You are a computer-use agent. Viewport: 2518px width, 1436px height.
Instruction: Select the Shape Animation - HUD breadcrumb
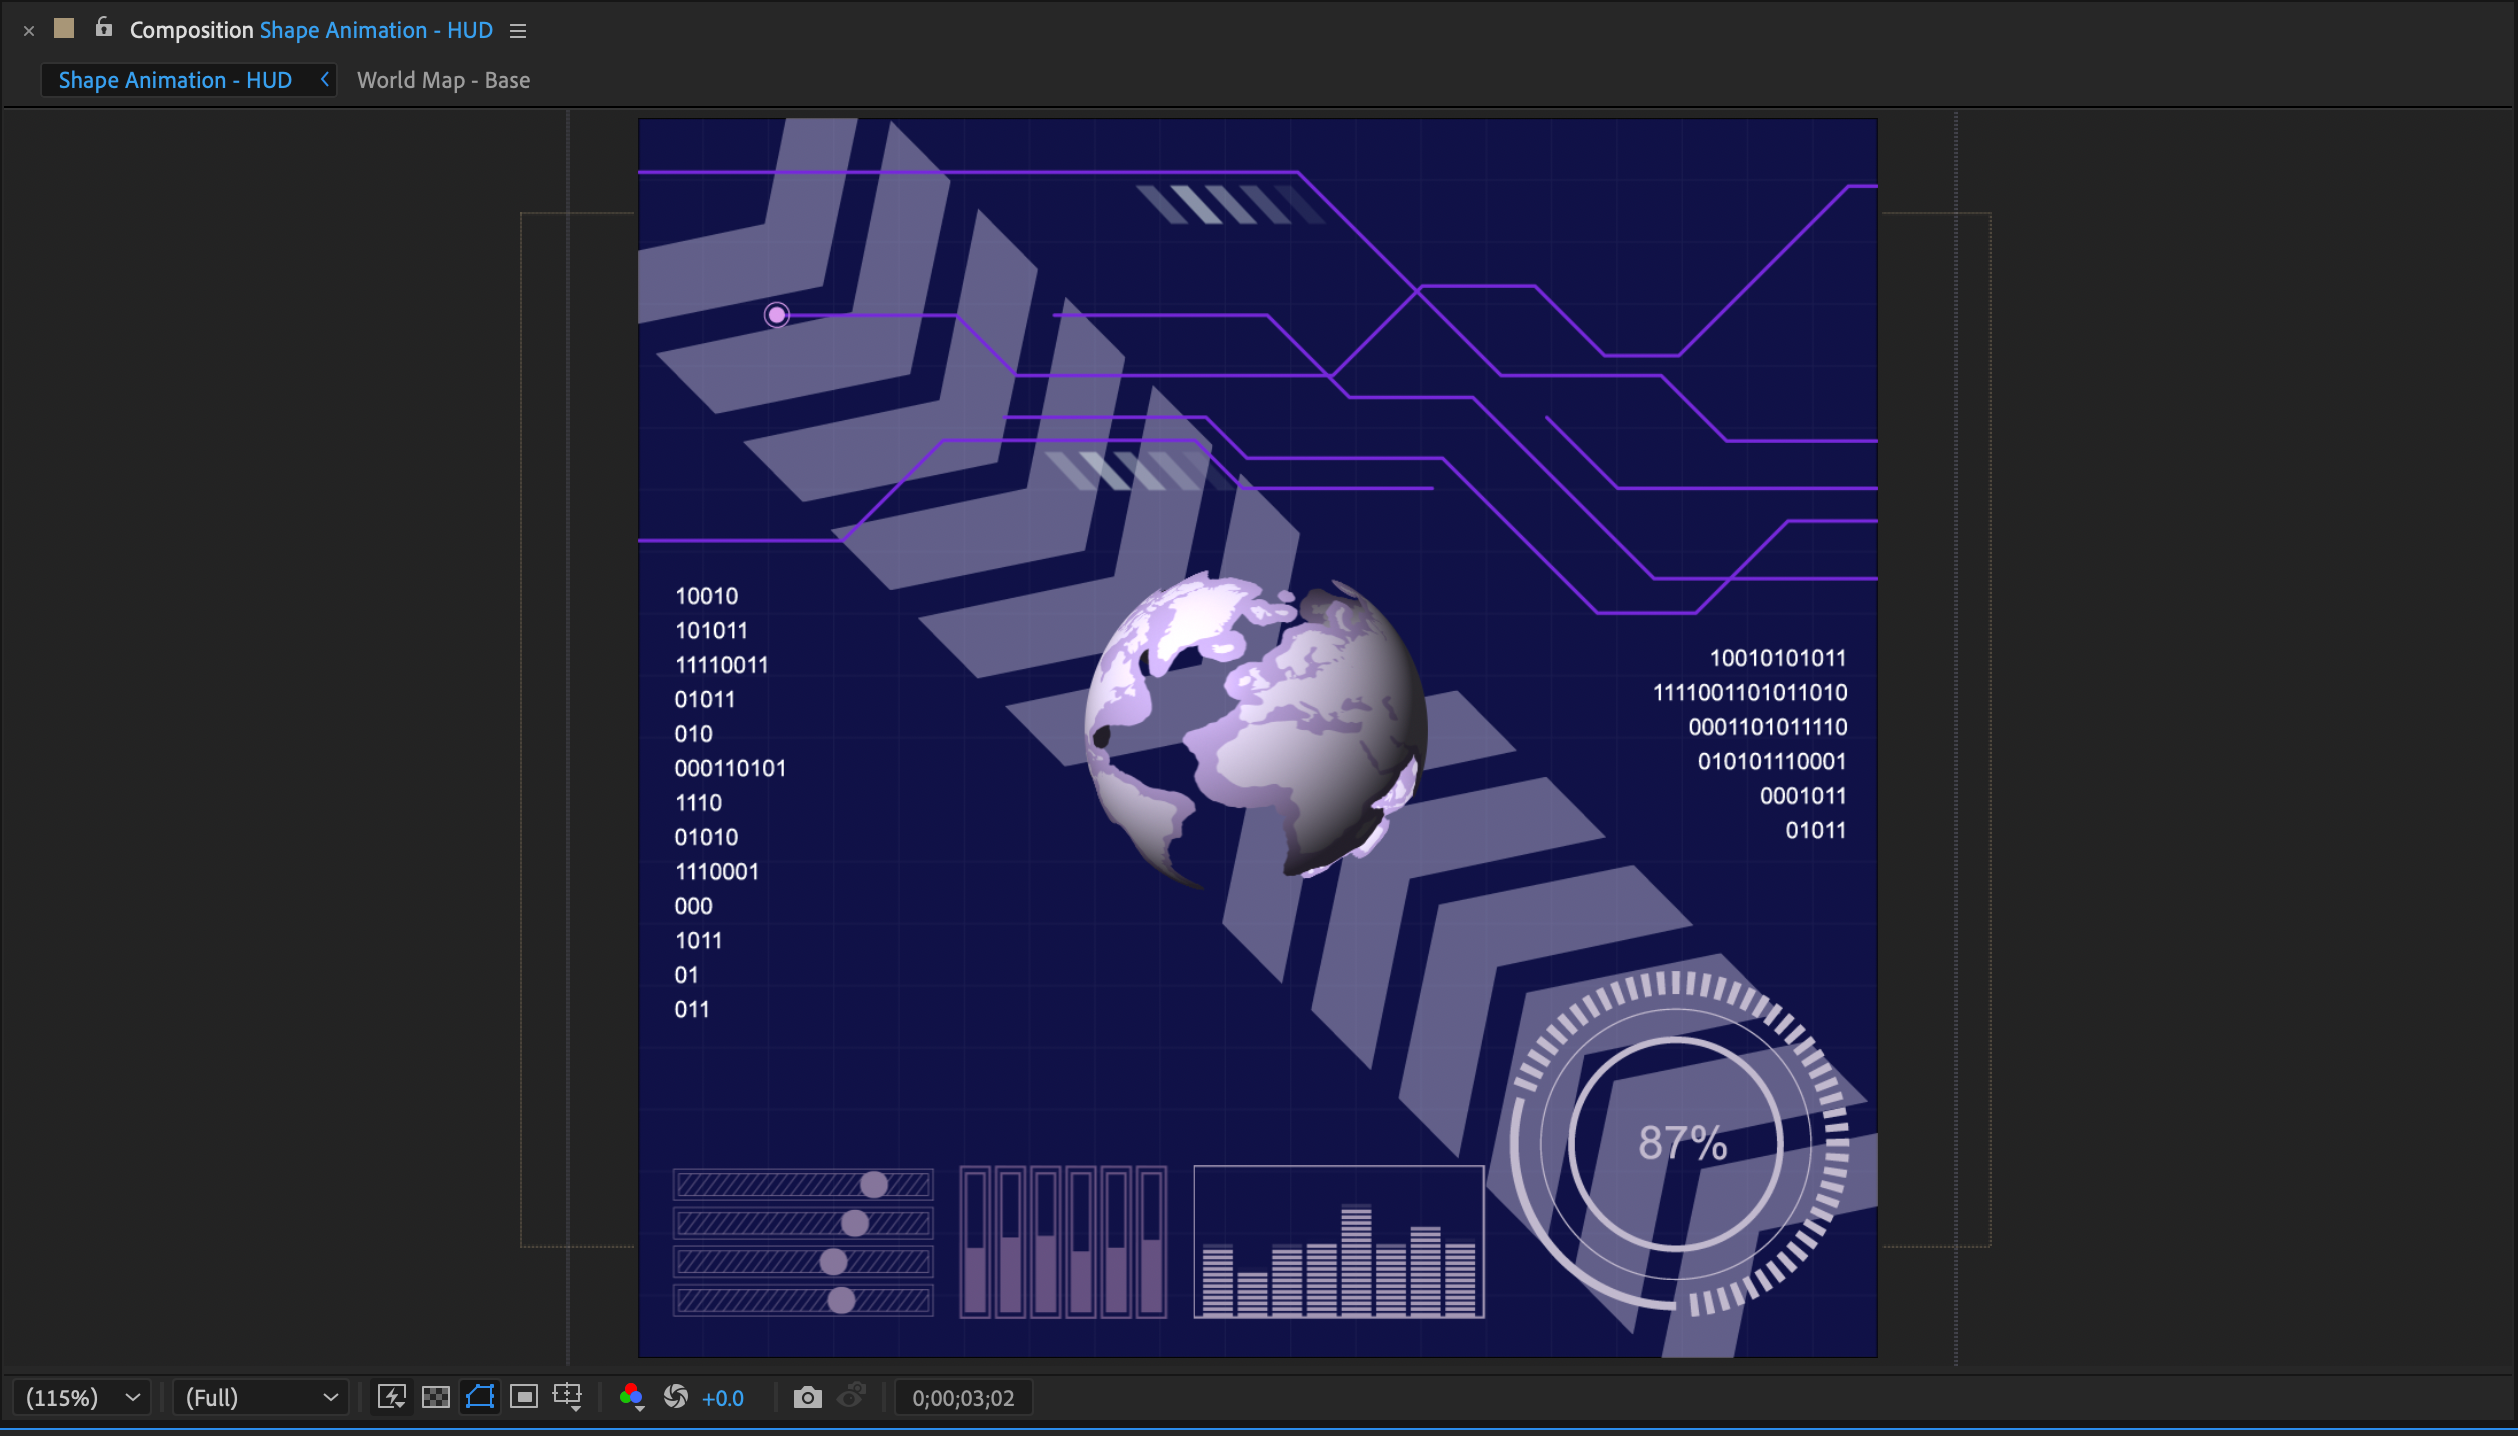tap(175, 79)
